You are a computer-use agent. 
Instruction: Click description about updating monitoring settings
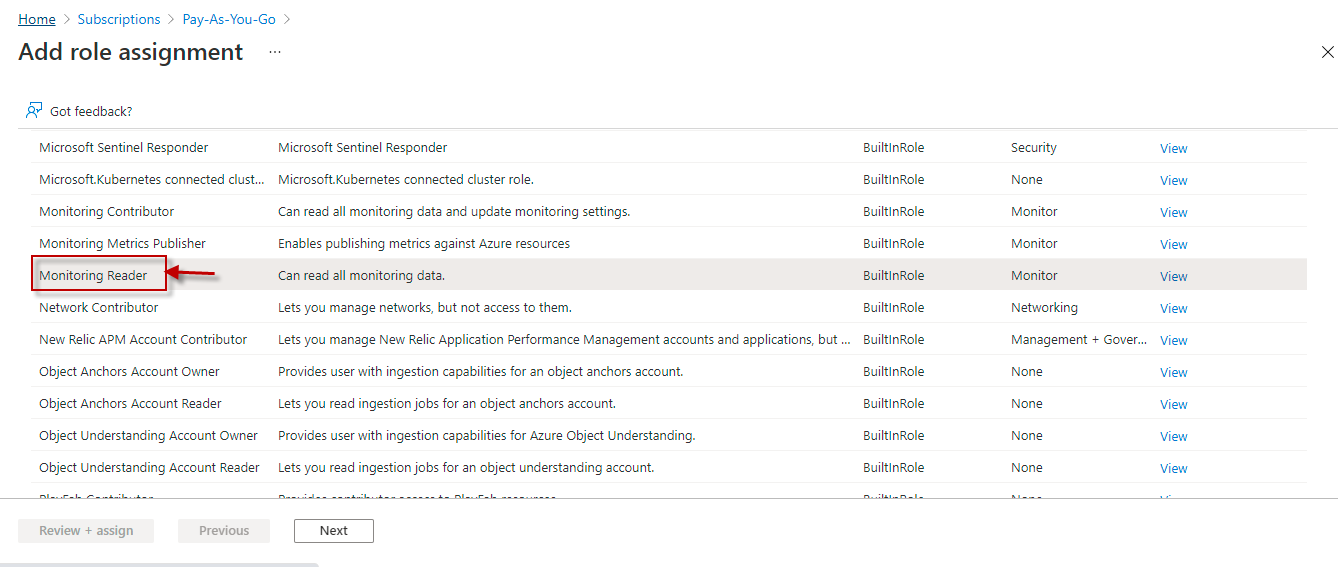click(454, 211)
